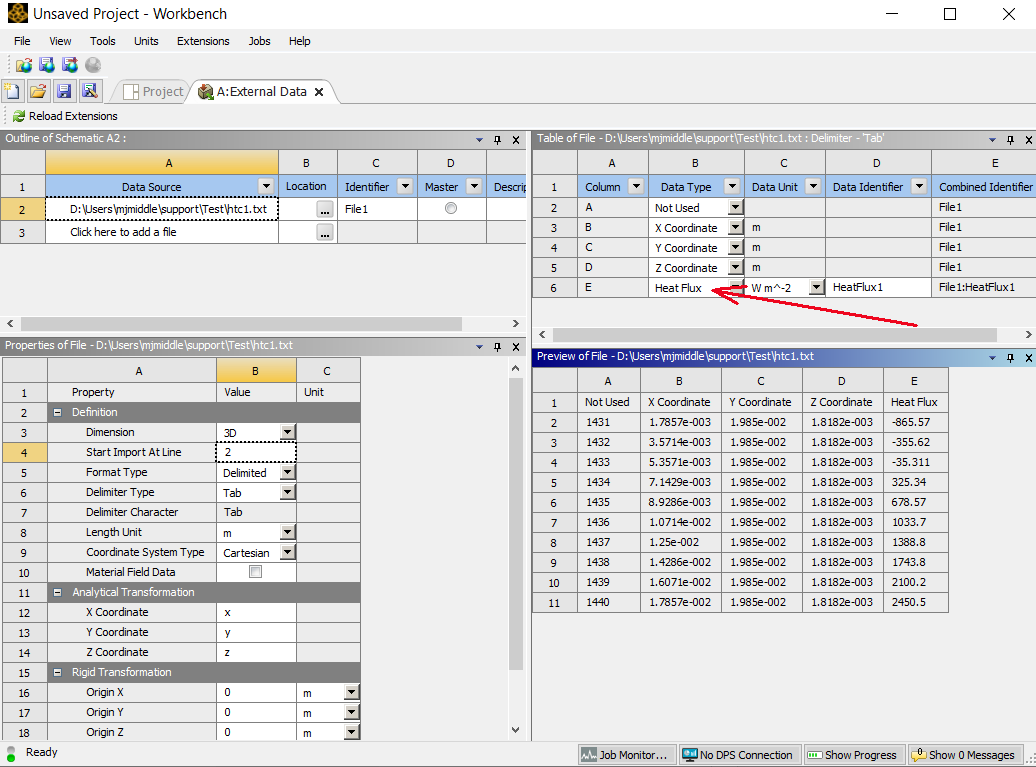Image resolution: width=1036 pixels, height=767 pixels.
Task: Close the Outline of Schematic A2 panel
Action: (516, 139)
